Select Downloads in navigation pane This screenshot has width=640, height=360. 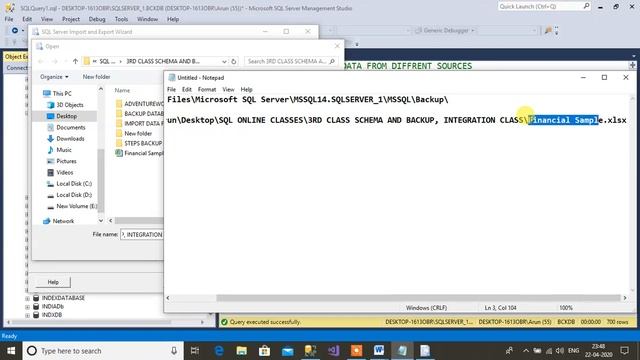[66, 139]
